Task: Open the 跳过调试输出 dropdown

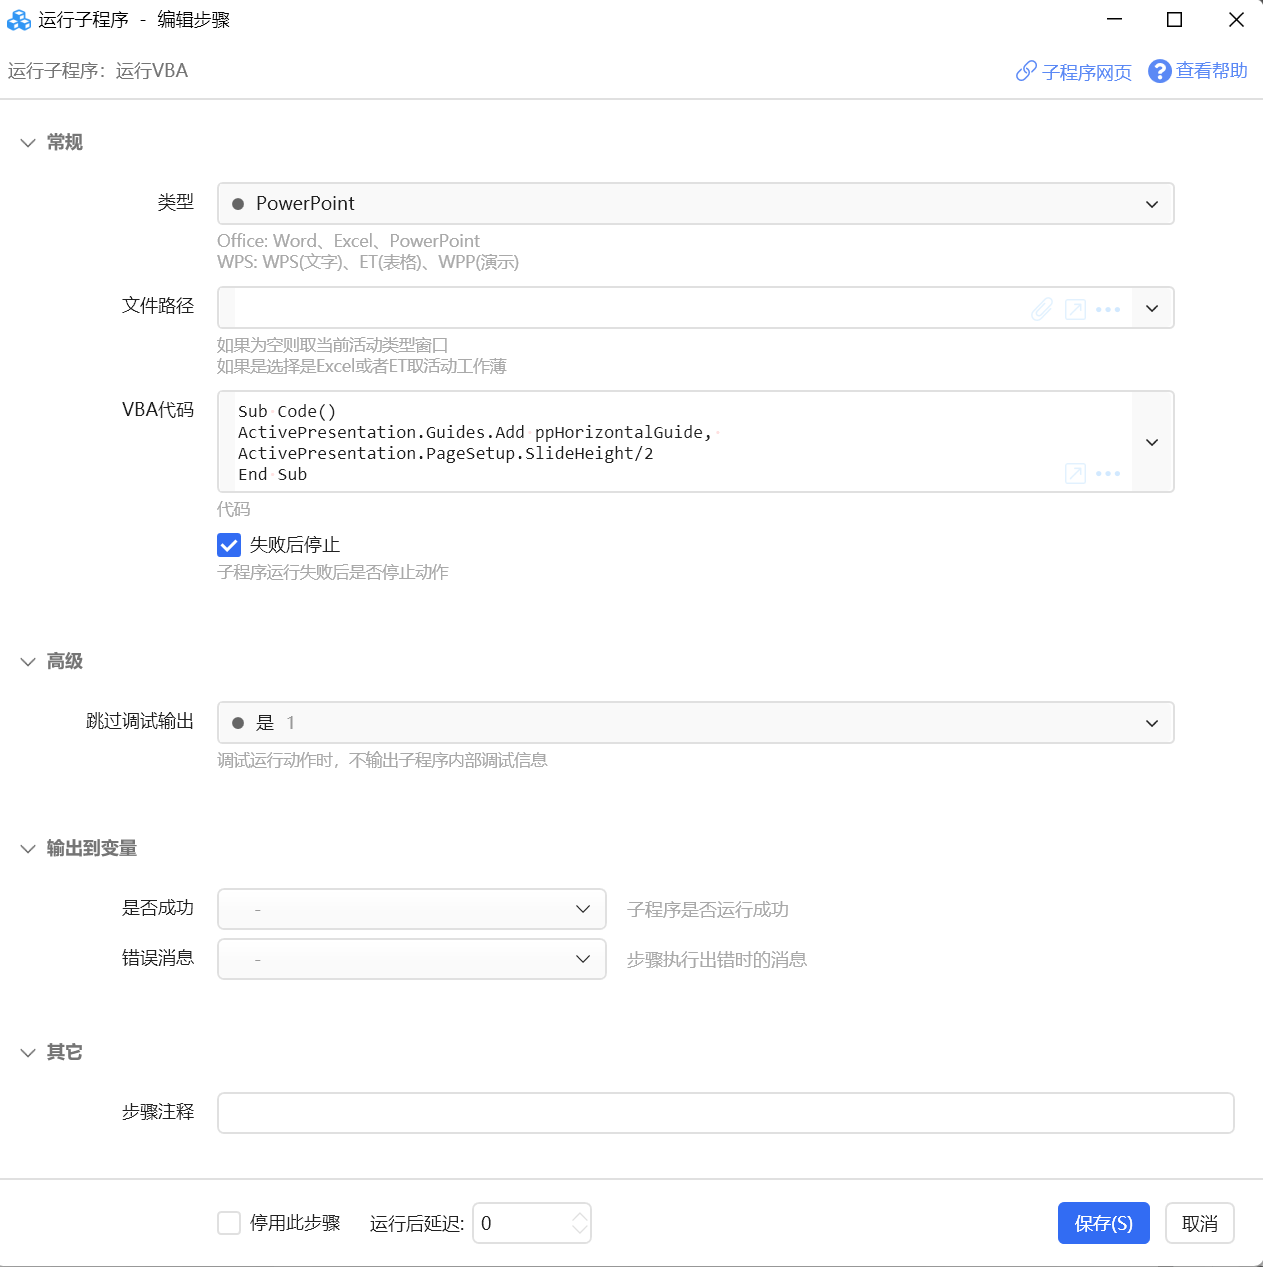Action: (x=695, y=723)
